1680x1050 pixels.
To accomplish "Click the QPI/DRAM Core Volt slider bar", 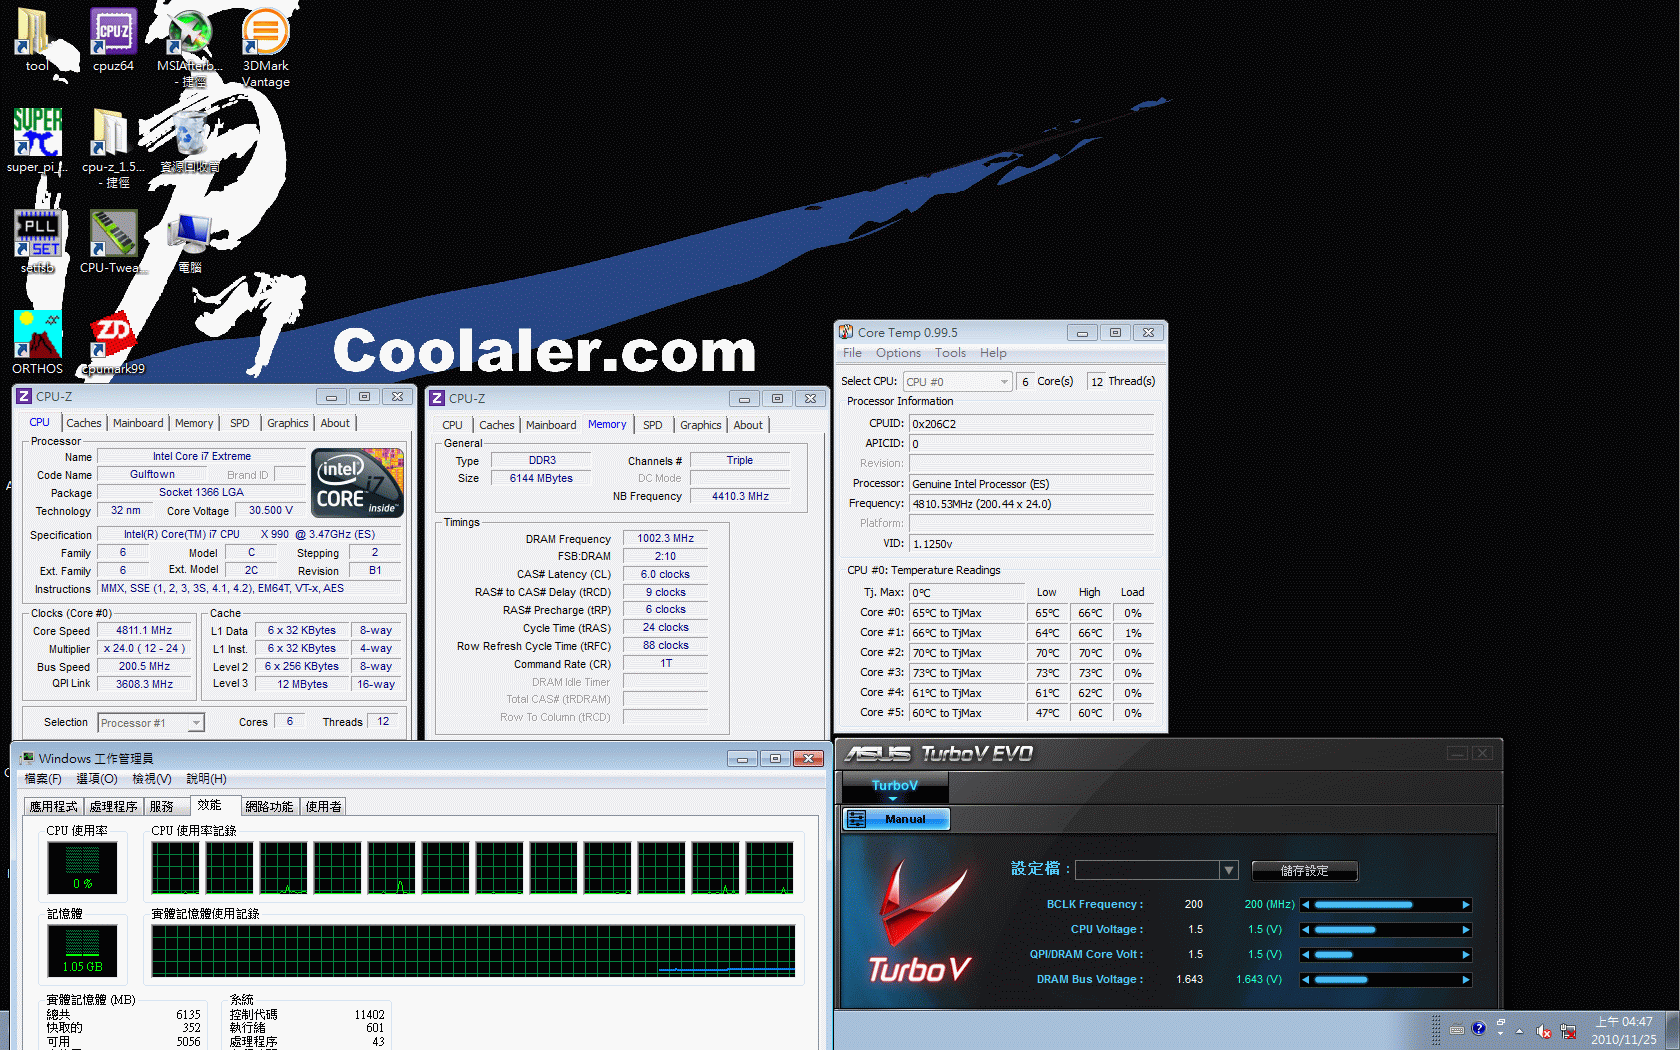I will pos(1386,955).
